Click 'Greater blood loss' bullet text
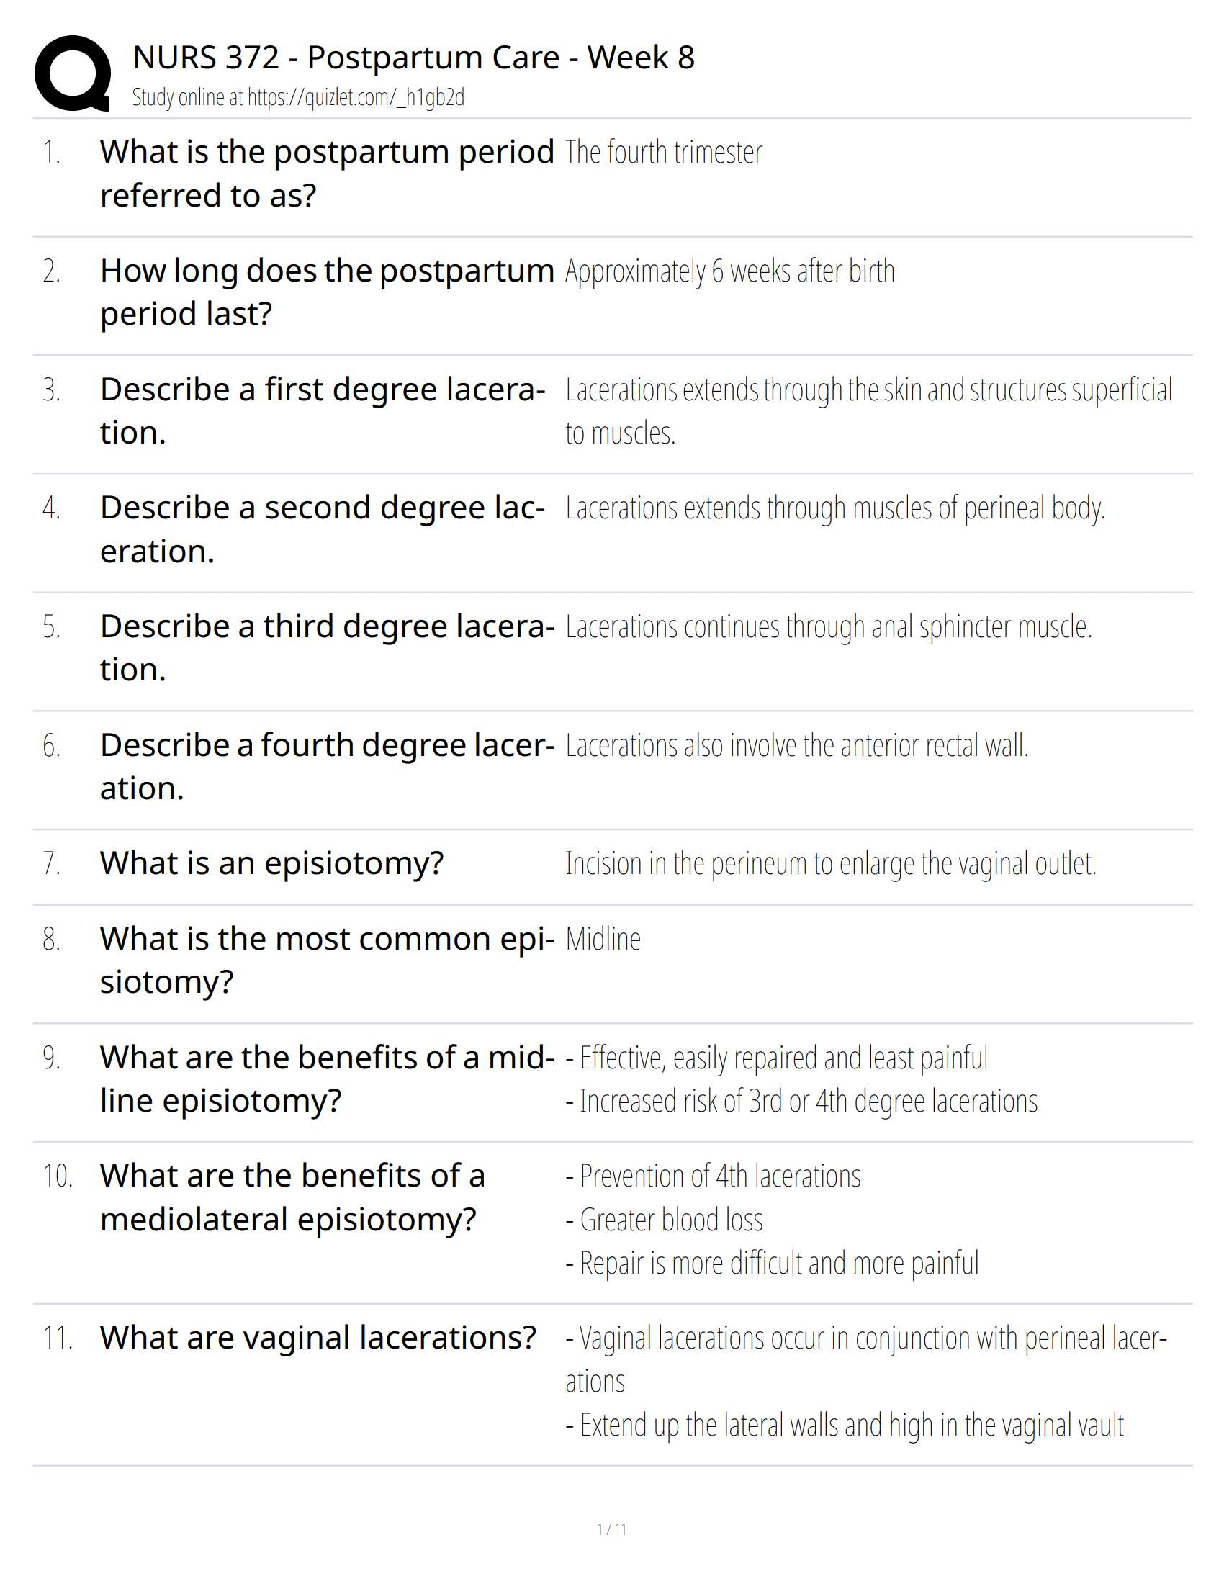Image resolution: width=1224 pixels, height=1584 pixels. pos(664,1220)
